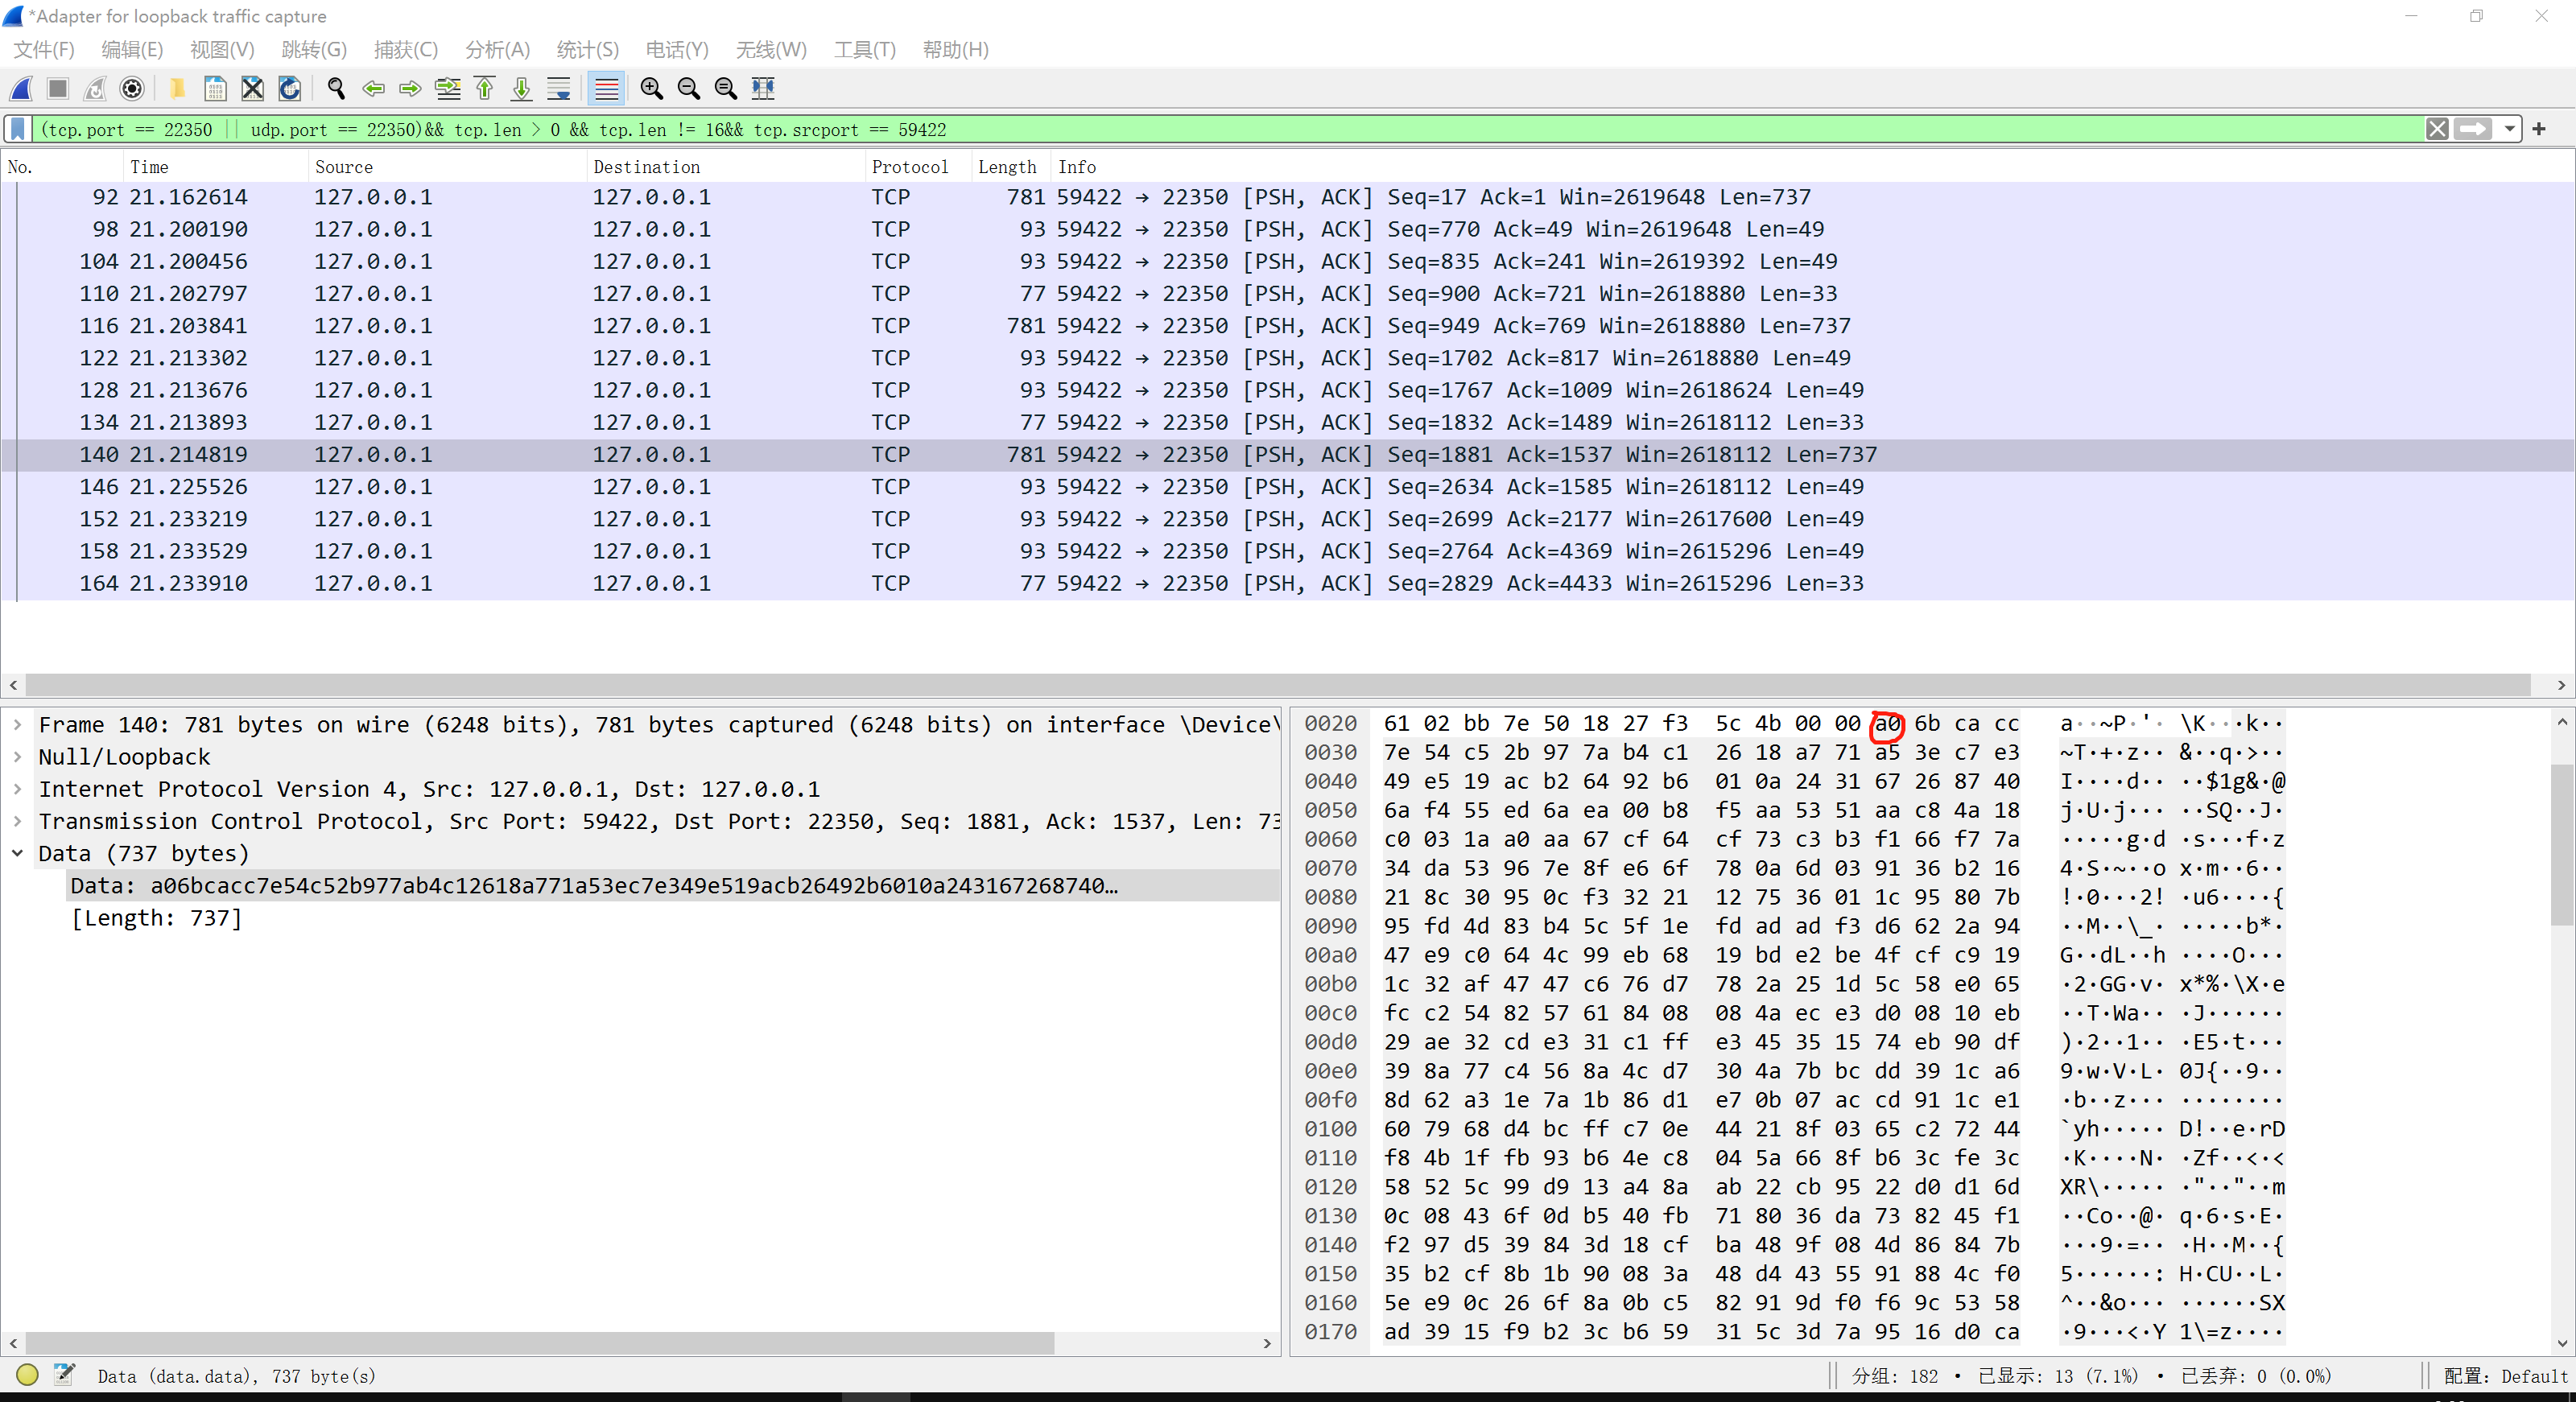Apply the display filter arrow button
The height and width of the screenshot is (1402, 2576).
click(2472, 129)
